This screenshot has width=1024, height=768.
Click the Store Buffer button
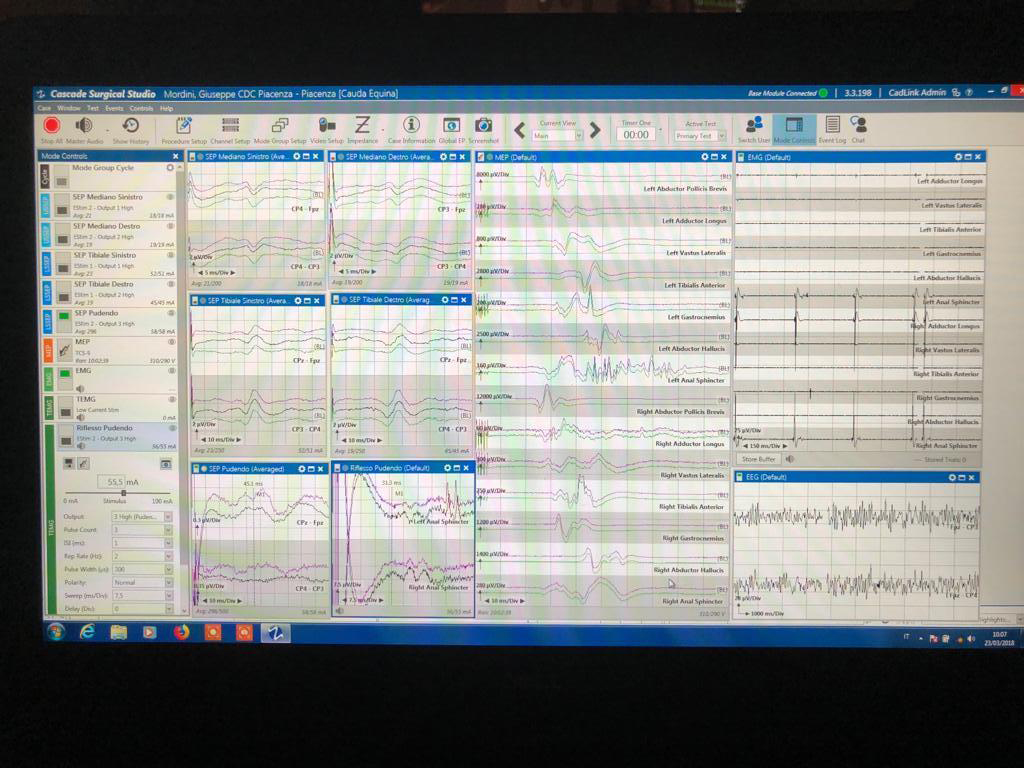click(759, 459)
